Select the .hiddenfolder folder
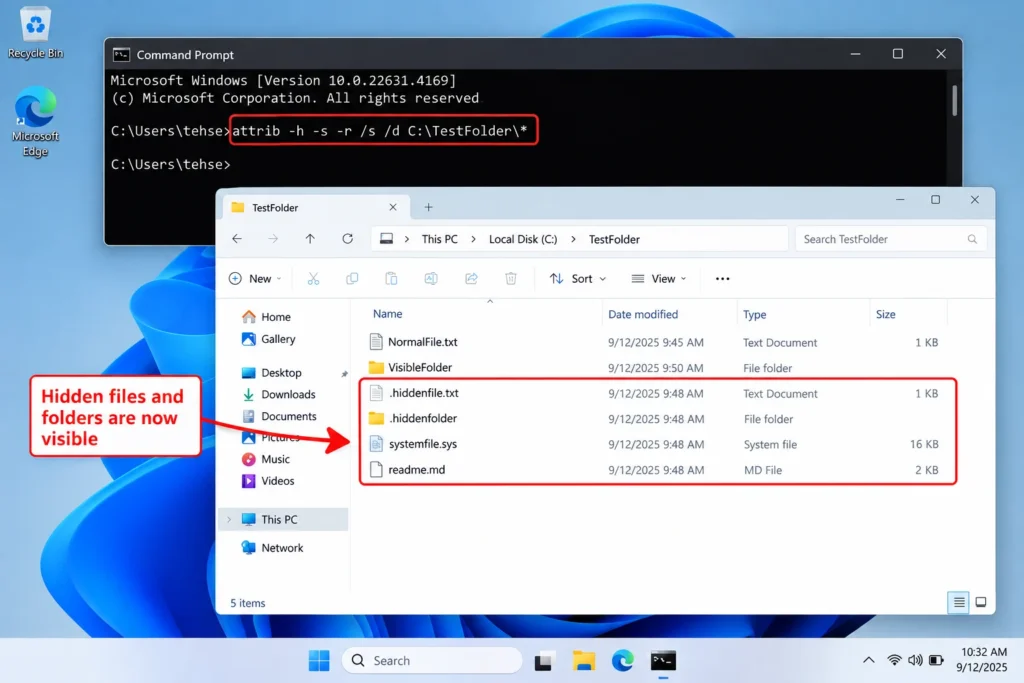 [653, 419]
